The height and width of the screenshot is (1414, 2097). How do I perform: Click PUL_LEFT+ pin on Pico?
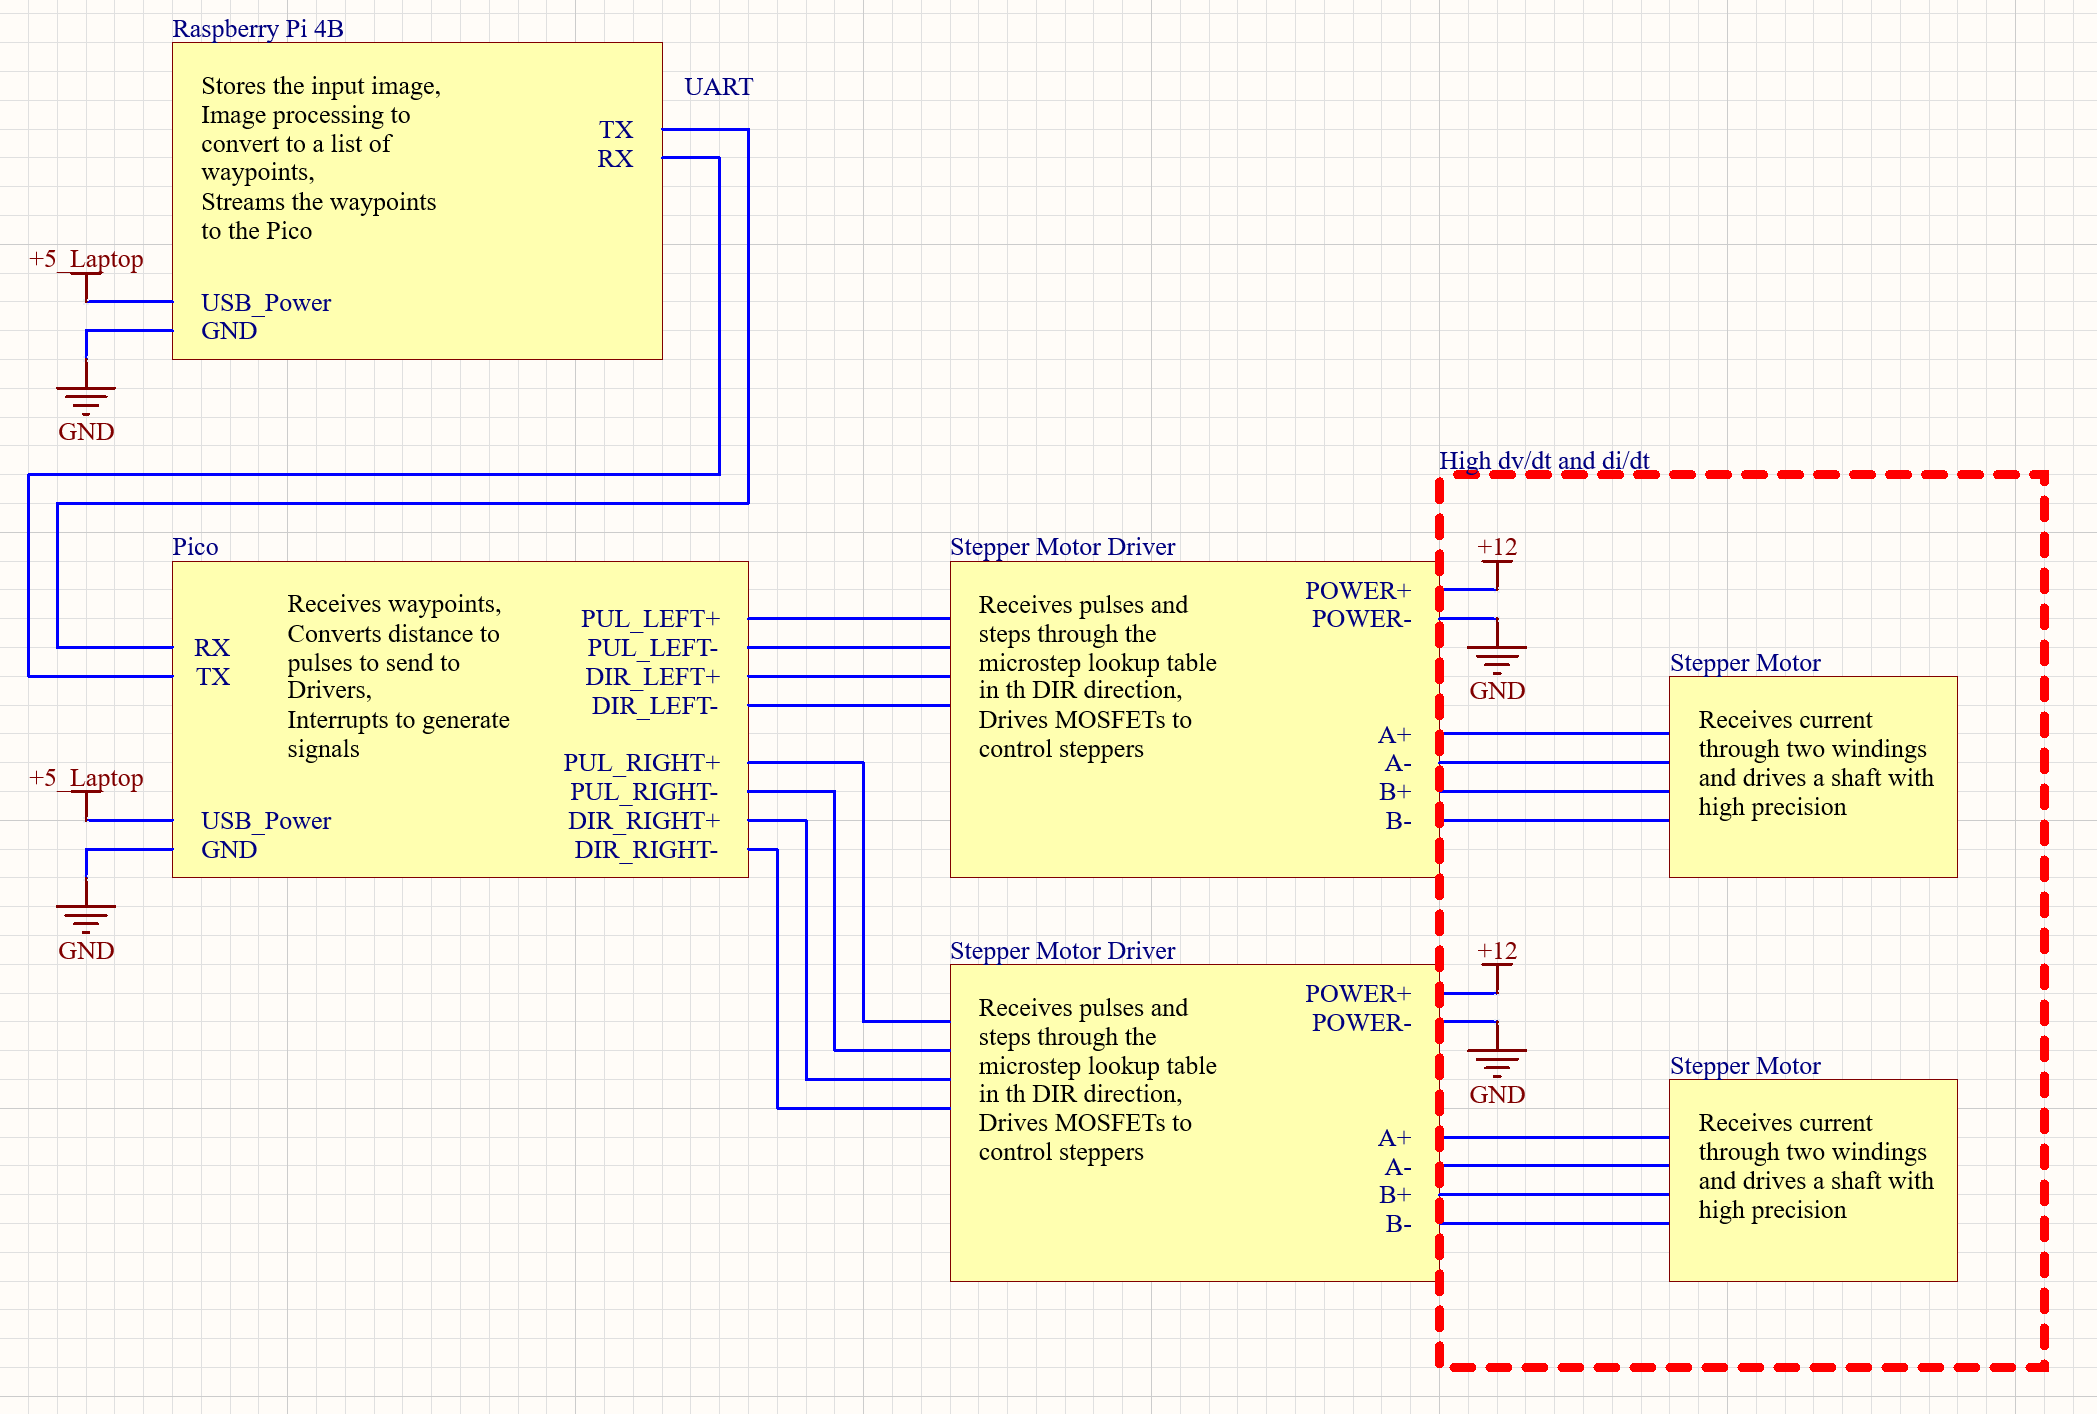[x=650, y=619]
